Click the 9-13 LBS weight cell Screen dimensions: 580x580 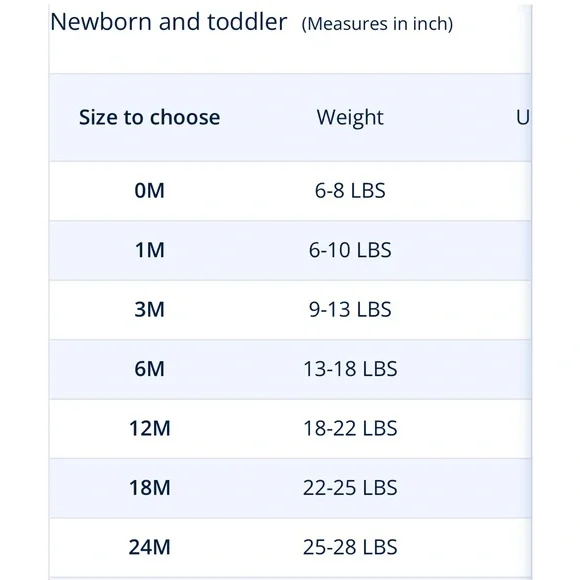(350, 310)
